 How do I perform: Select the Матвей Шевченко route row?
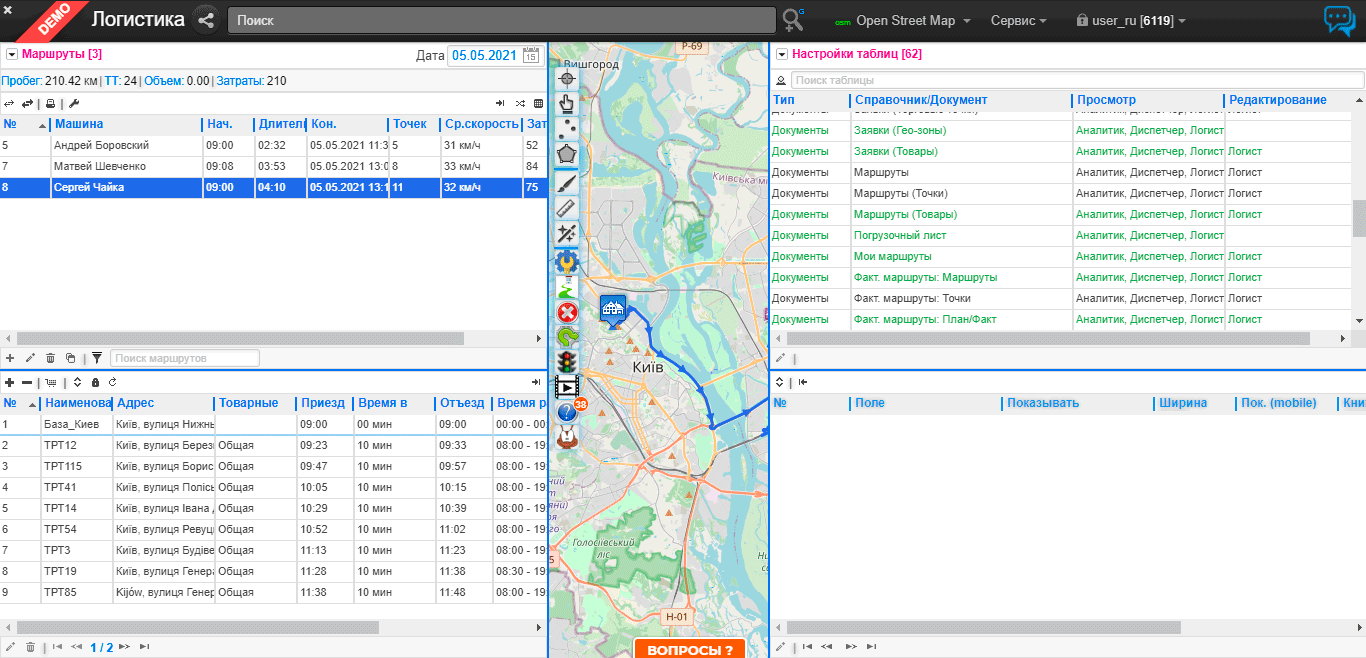click(x=100, y=166)
